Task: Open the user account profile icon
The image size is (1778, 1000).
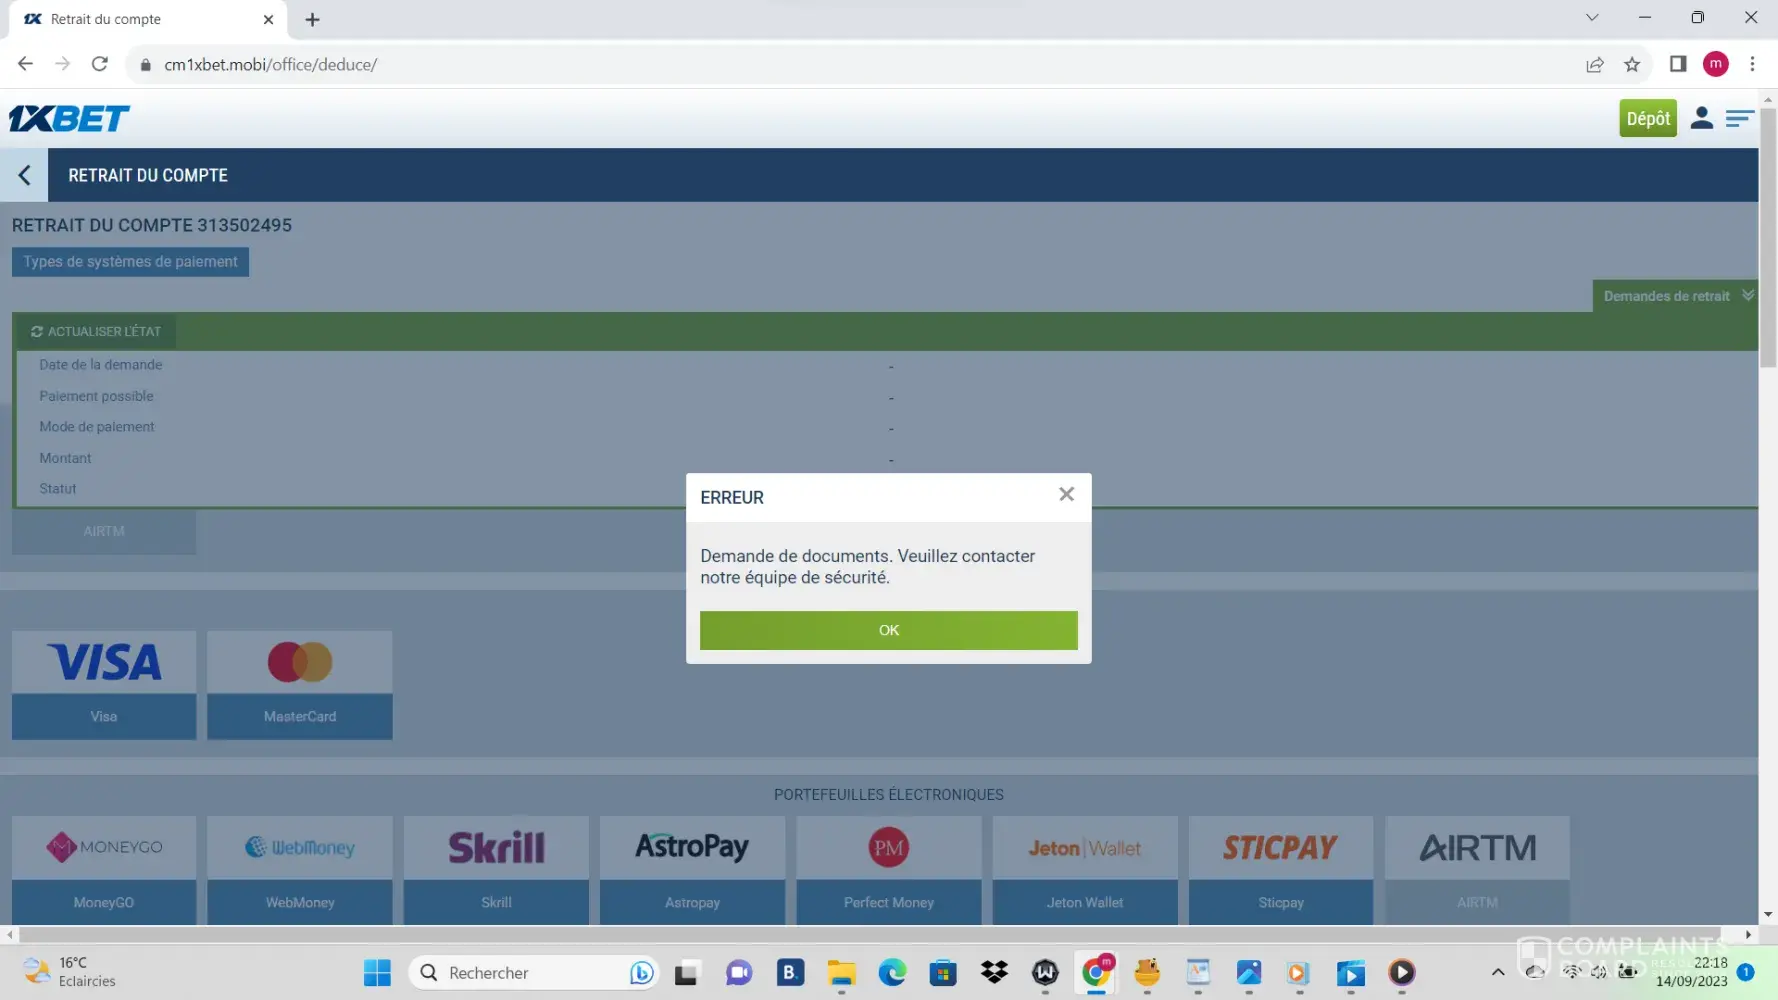Action: pos(1701,118)
